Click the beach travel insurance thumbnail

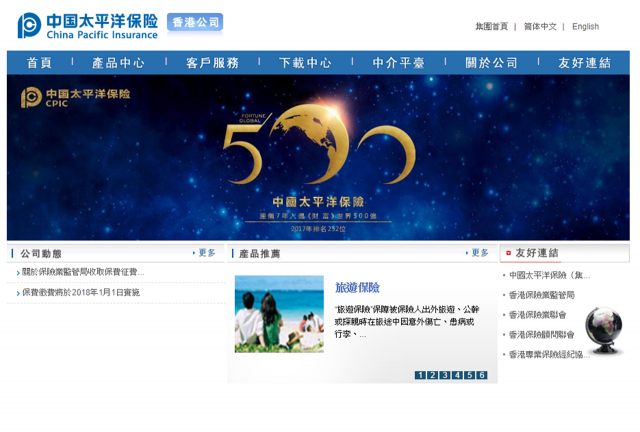(x=279, y=314)
